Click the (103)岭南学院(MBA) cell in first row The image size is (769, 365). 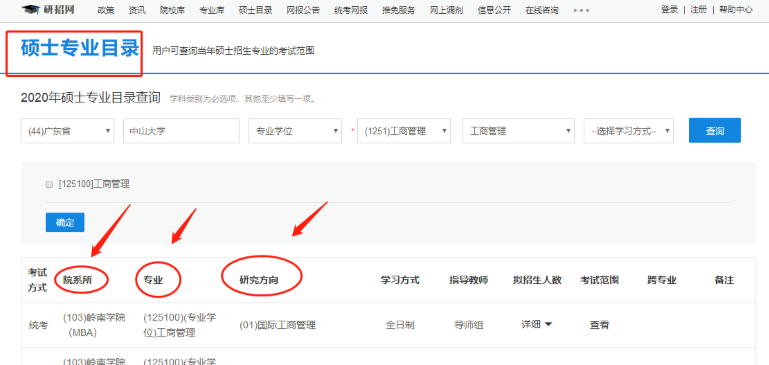click(94, 325)
